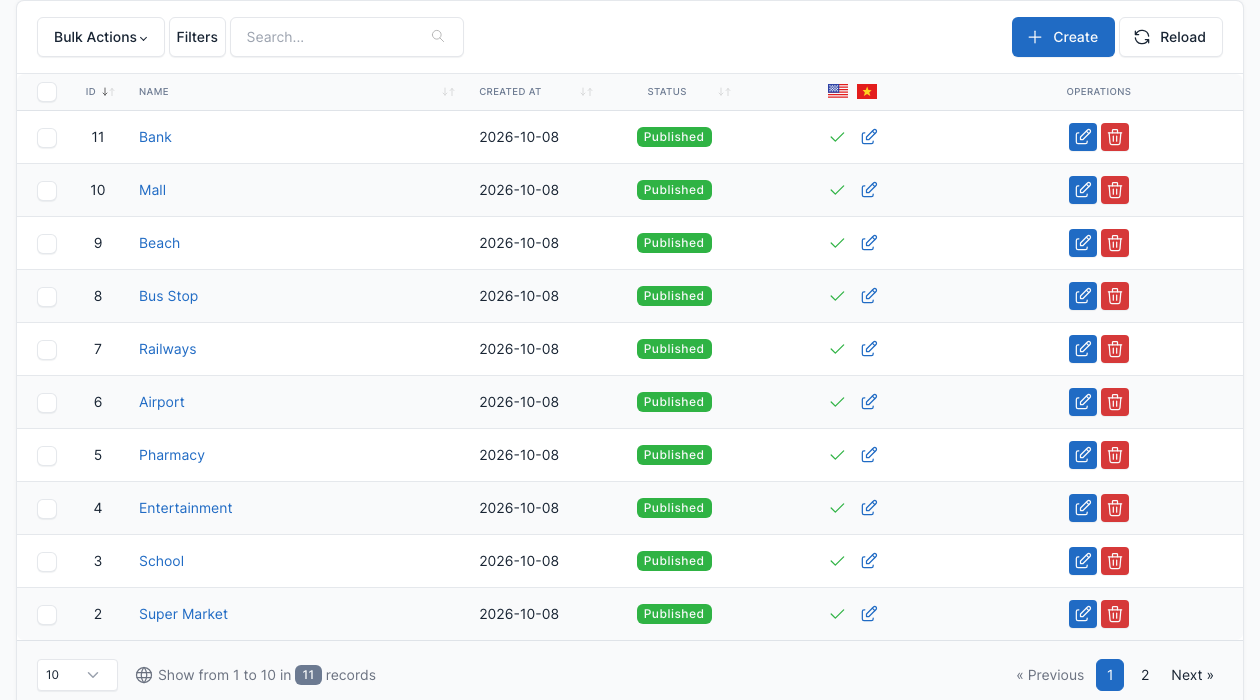1260x700 pixels.
Task: Select the Pharmacy row checkbox
Action: (47, 456)
